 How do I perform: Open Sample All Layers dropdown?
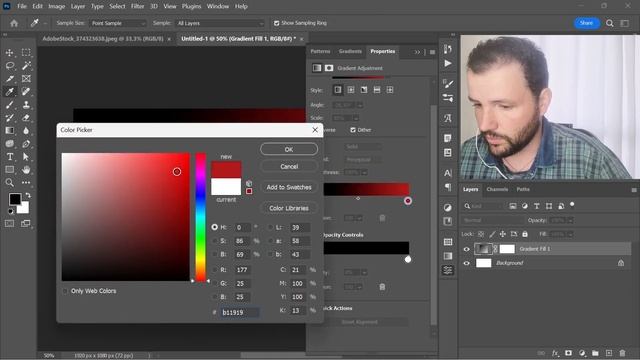(220, 23)
